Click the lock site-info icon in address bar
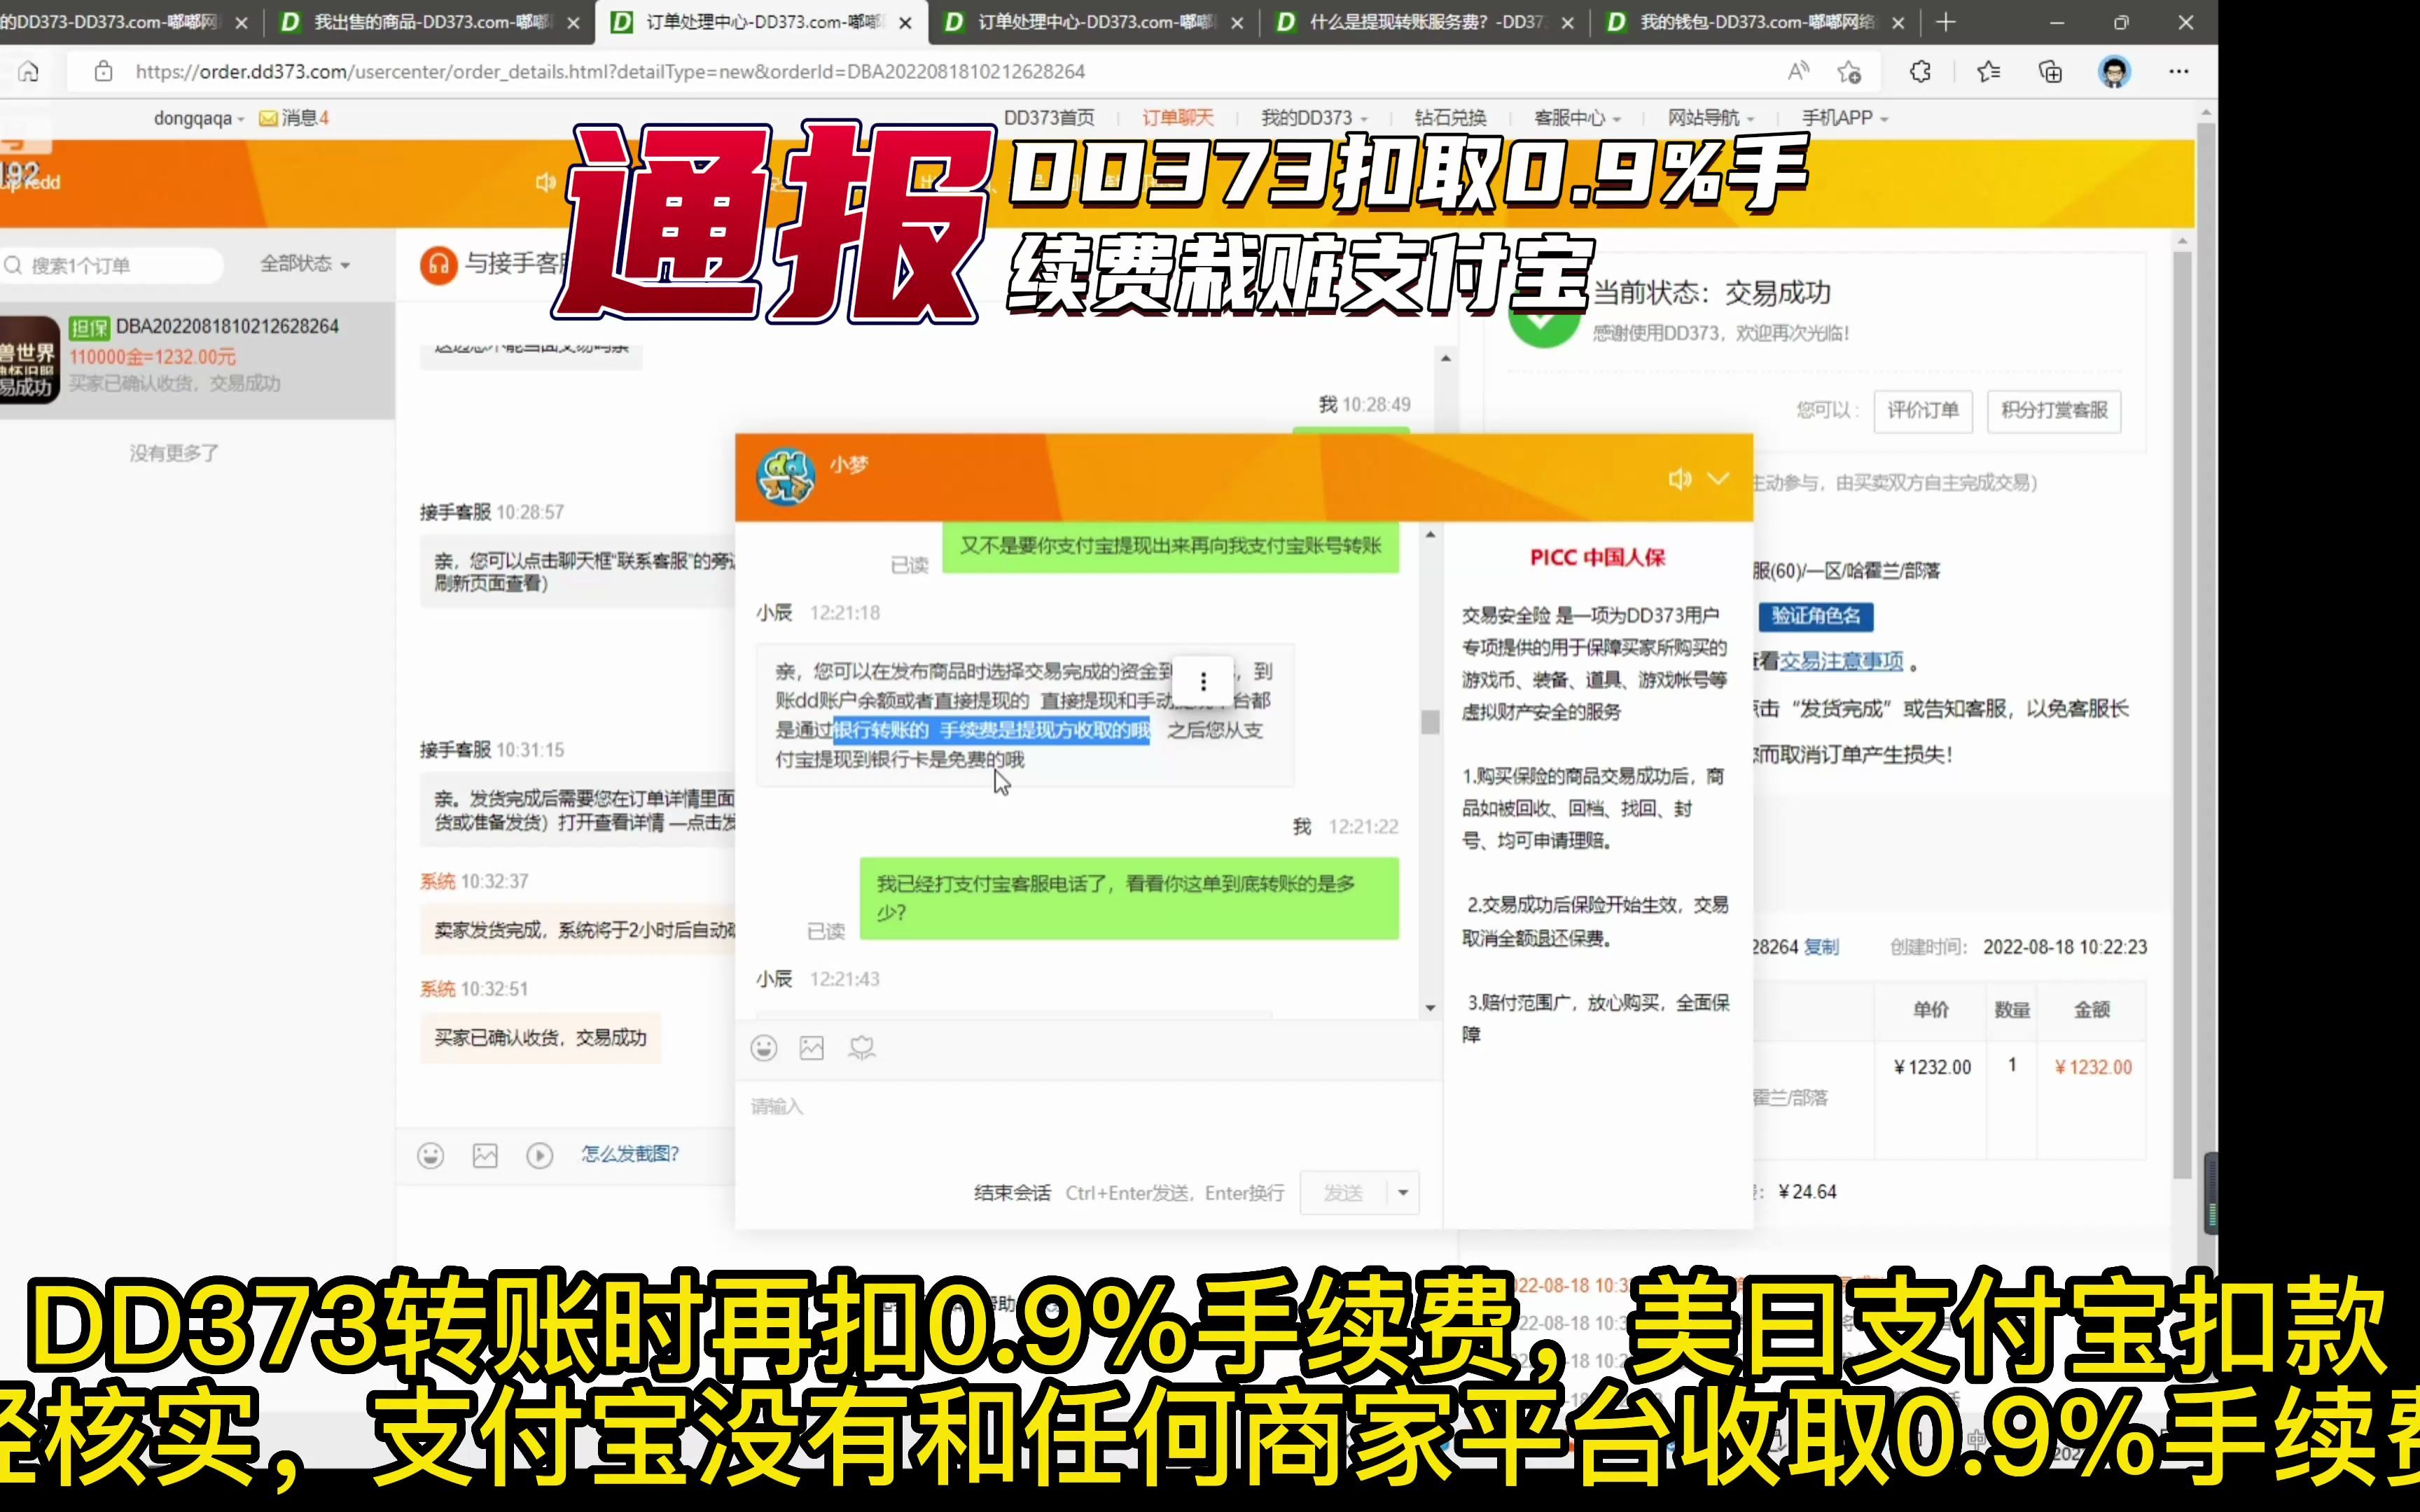Image resolution: width=2420 pixels, height=1512 pixels. click(103, 71)
